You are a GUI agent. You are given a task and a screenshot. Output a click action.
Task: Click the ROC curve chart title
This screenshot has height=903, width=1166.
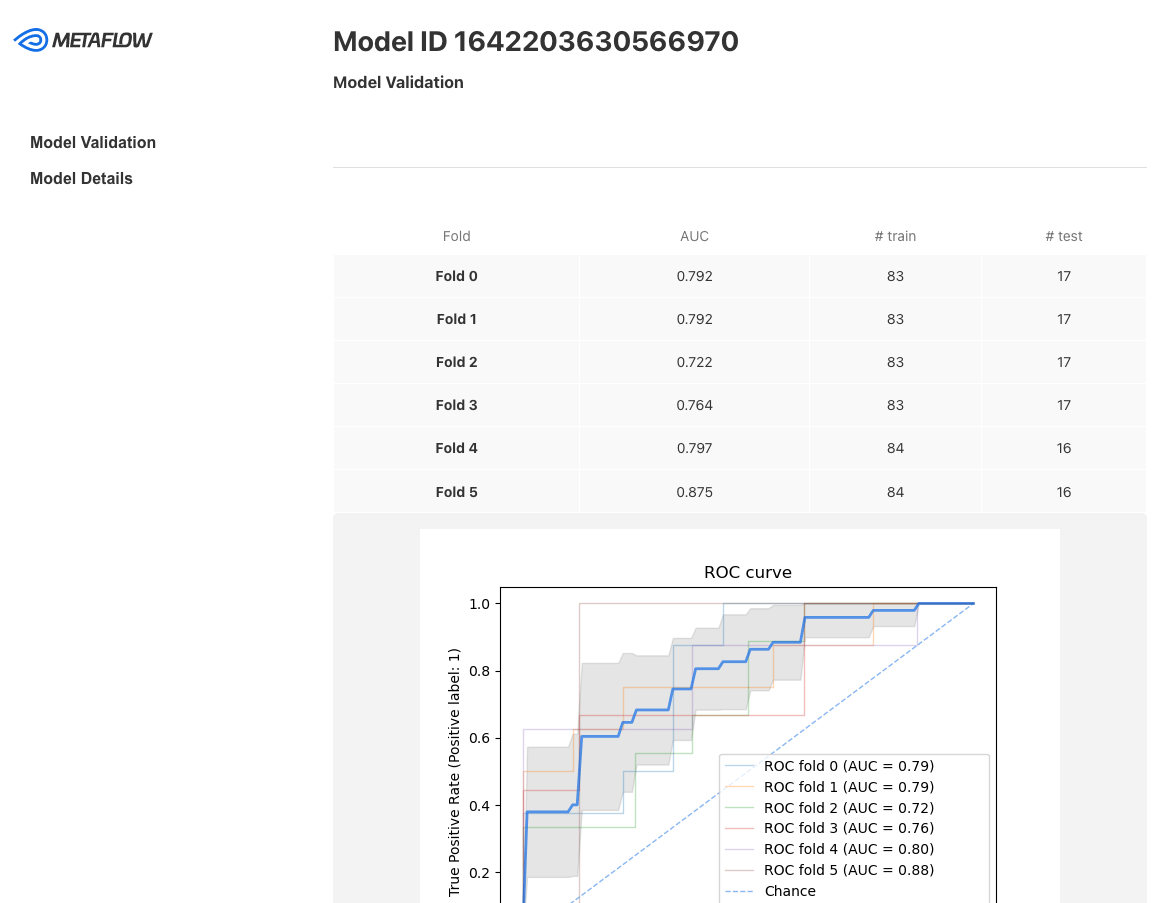[x=747, y=573]
